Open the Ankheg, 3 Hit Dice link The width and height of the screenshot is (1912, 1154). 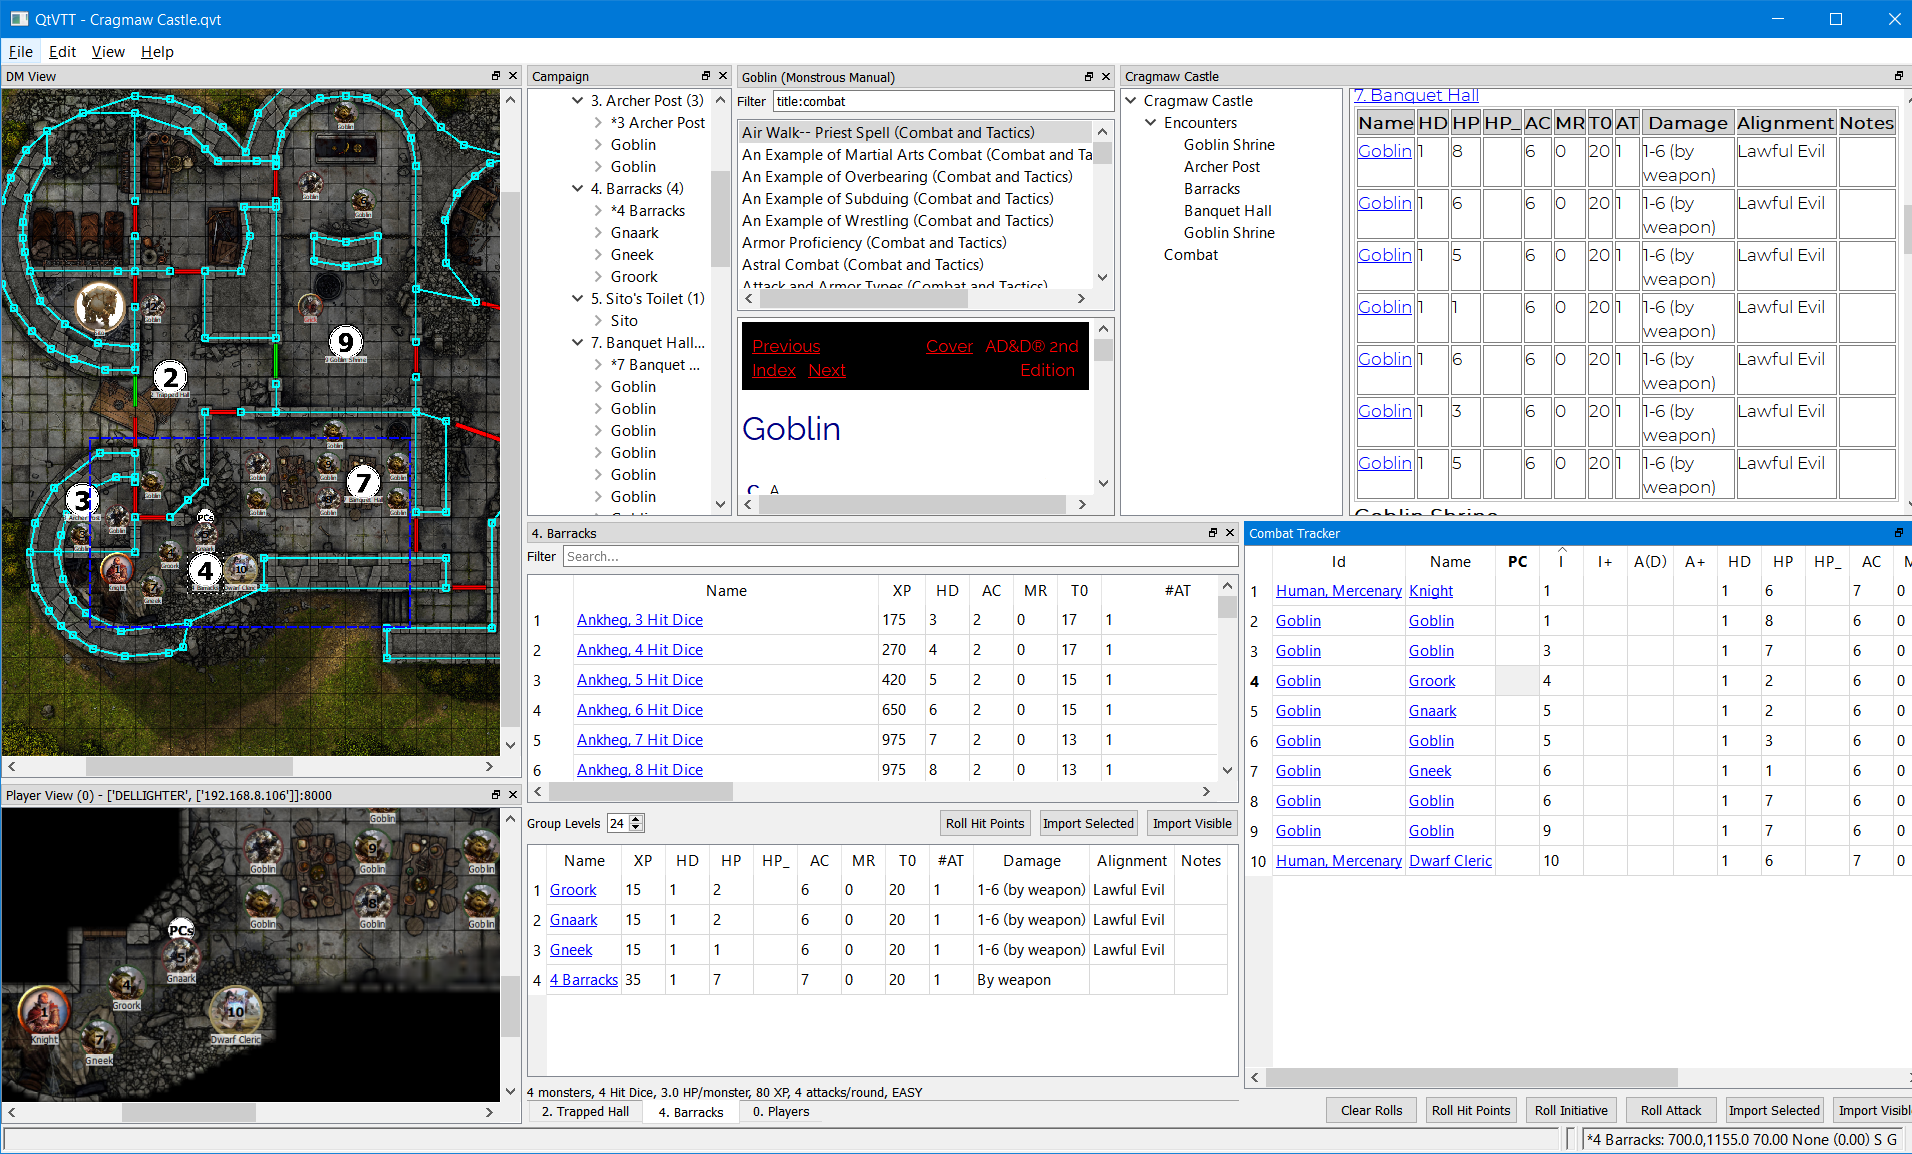point(639,620)
